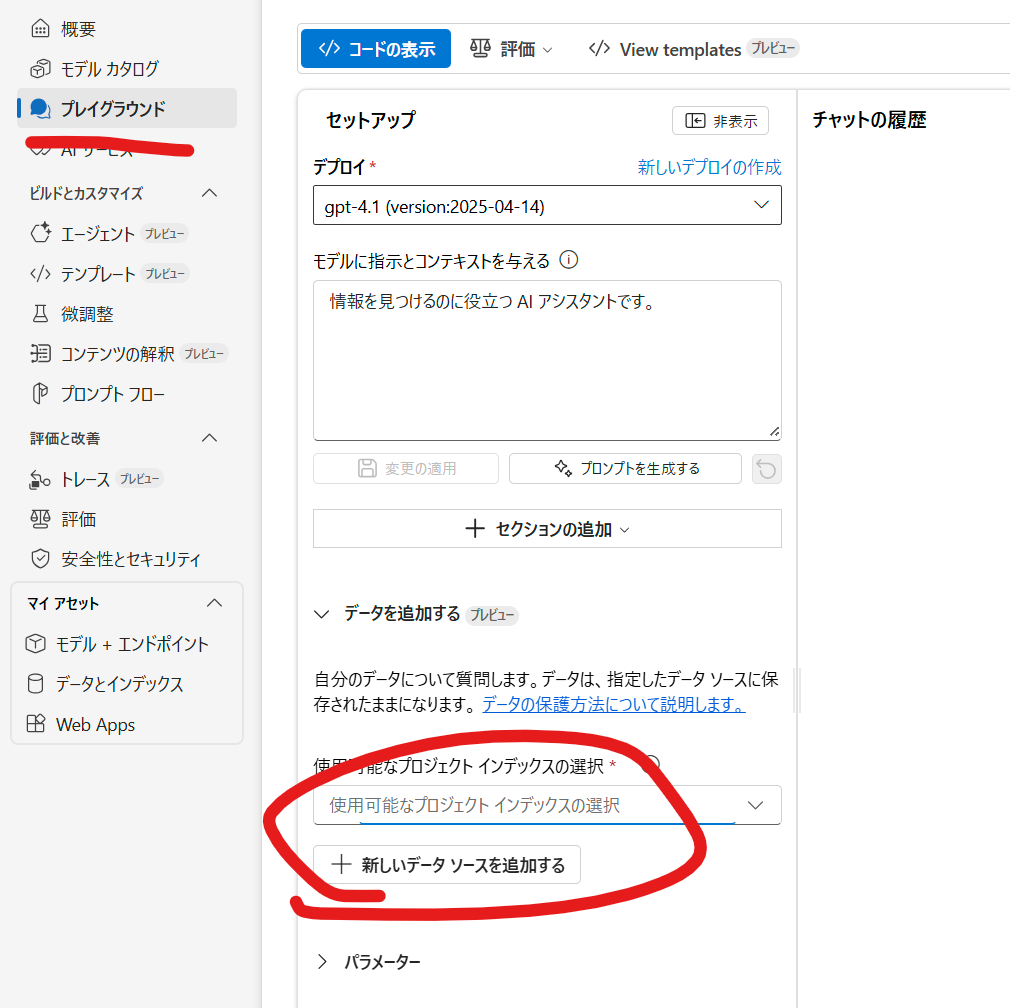
Task: Open the 評価 dropdown in the toolbar
Action: (511, 49)
